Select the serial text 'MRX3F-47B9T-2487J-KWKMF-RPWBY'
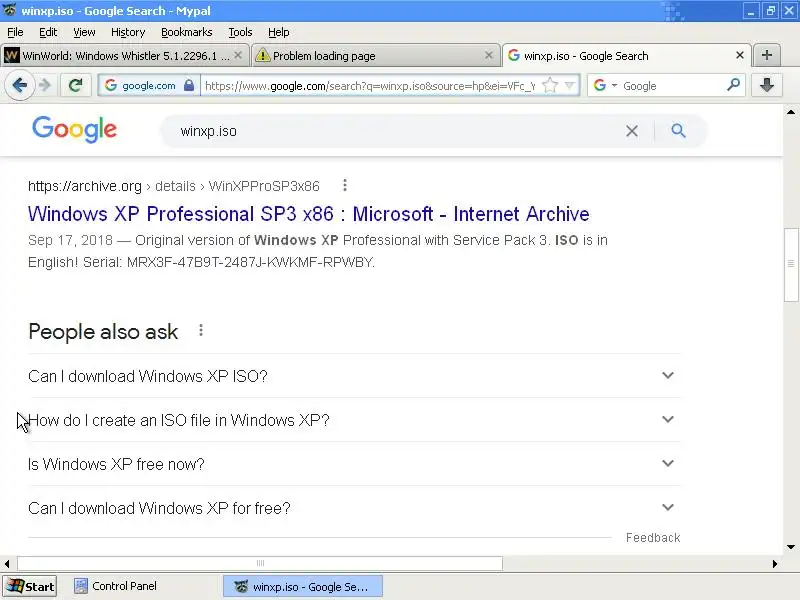 pos(250,262)
